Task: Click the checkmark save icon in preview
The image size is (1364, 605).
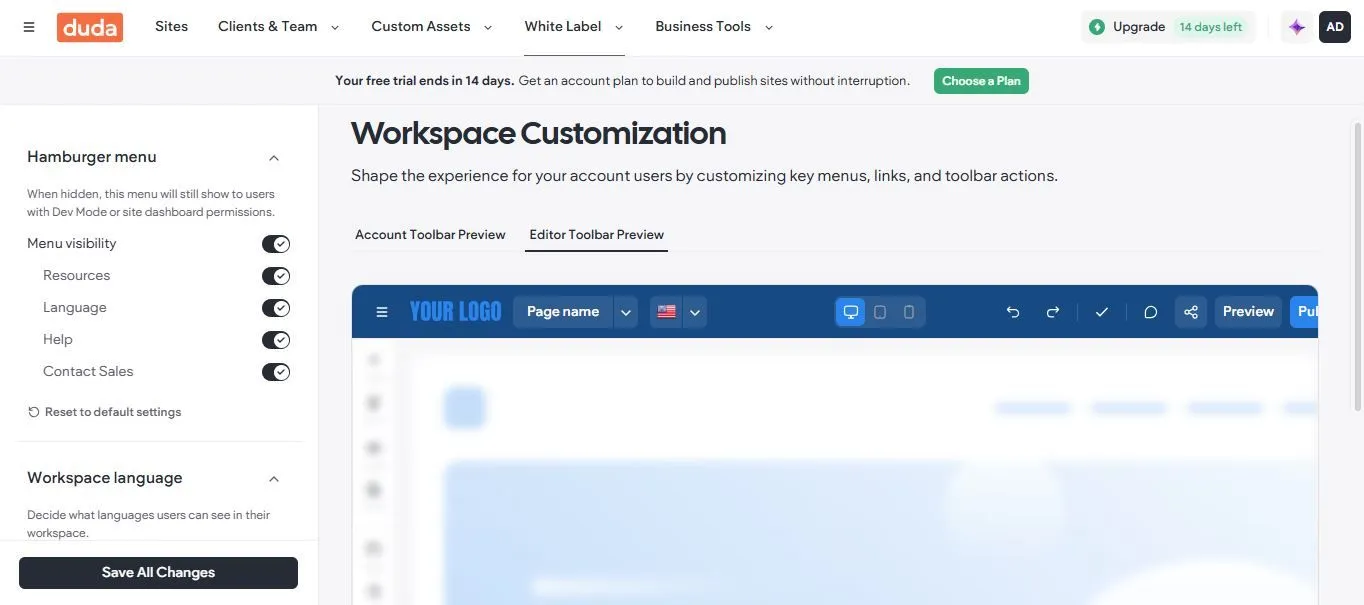Action: click(1102, 312)
